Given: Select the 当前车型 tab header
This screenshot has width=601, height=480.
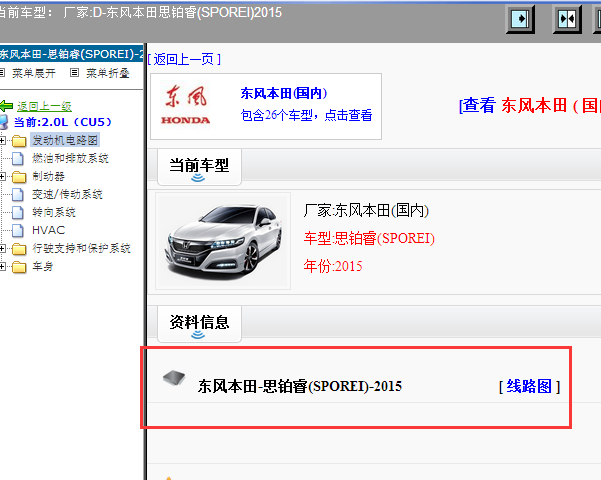Looking at the screenshot, I should [199, 167].
